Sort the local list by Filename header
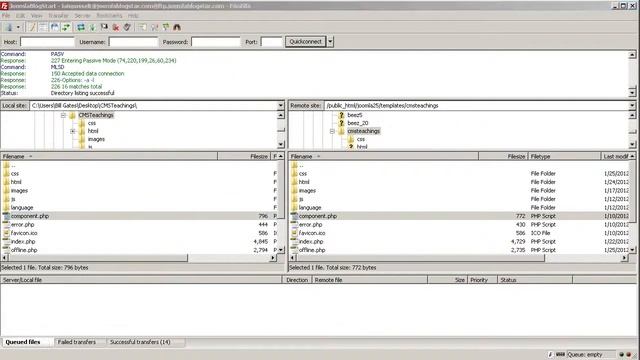Image resolution: width=640 pixels, height=360 pixels. tap(109, 156)
